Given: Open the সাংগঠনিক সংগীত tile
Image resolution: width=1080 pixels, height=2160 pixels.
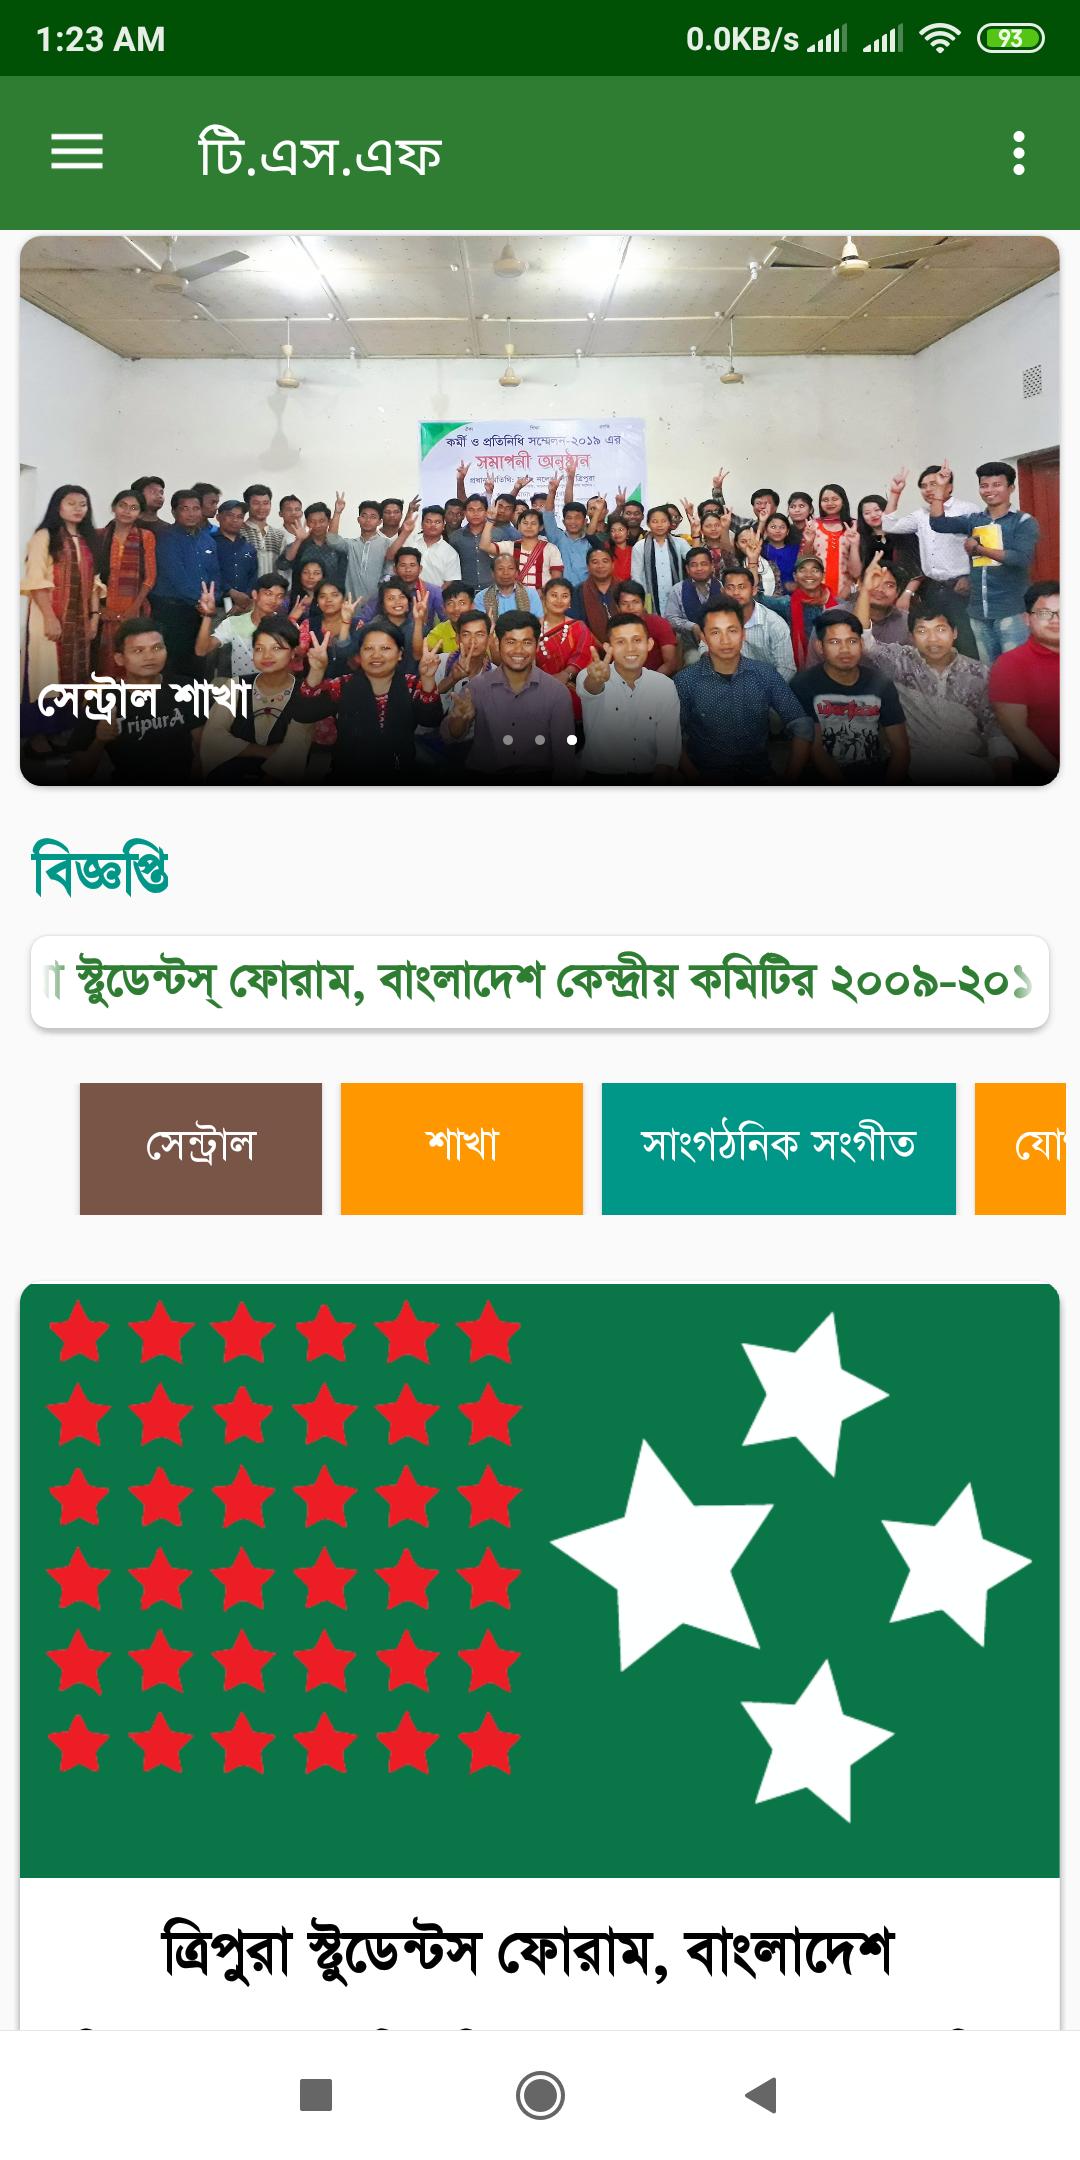Looking at the screenshot, I should click(779, 1149).
